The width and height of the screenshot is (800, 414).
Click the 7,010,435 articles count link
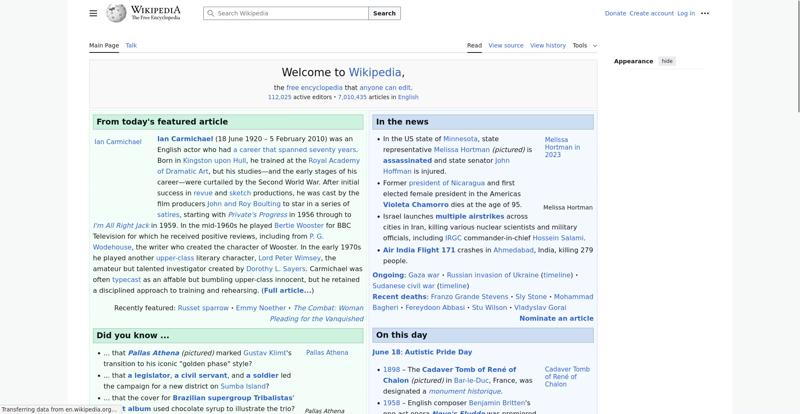tap(352, 97)
